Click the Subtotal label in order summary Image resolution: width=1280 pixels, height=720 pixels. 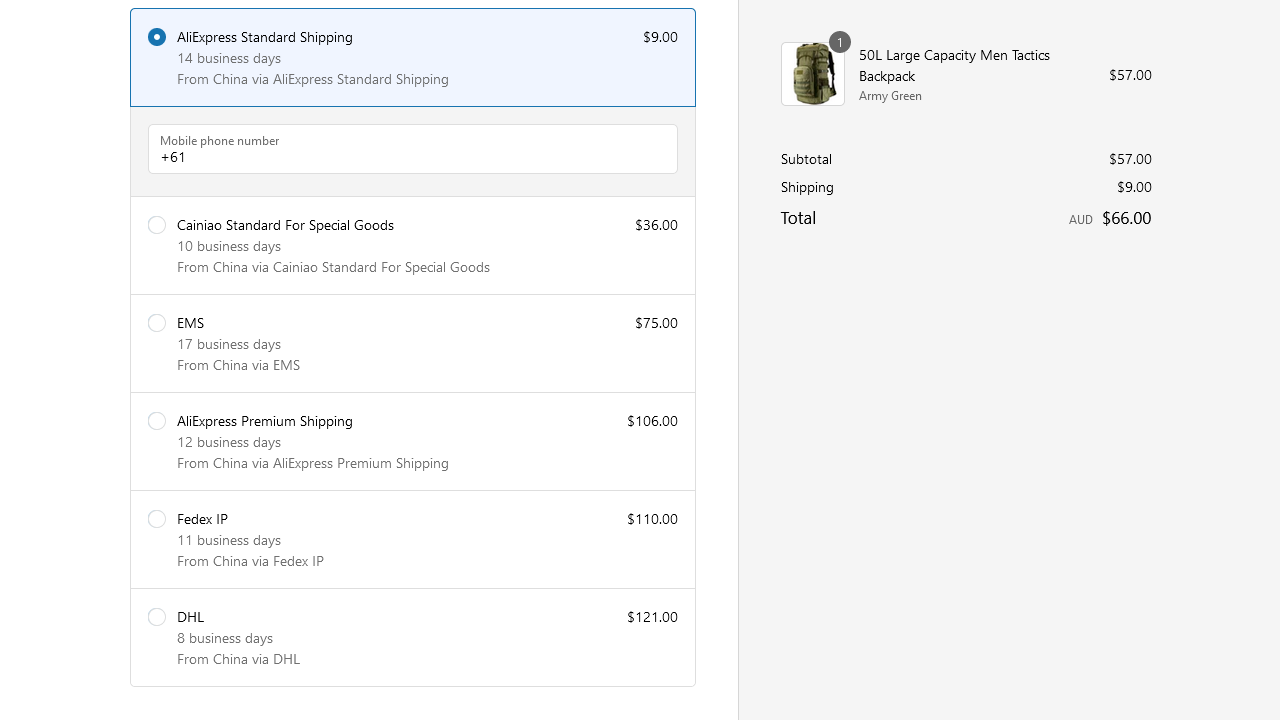click(806, 159)
